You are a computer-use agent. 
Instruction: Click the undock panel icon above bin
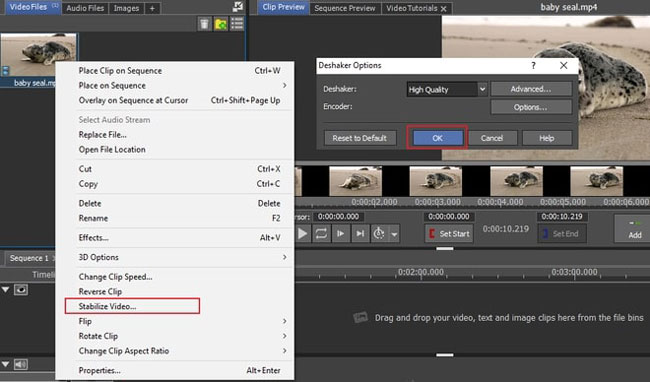238,6
